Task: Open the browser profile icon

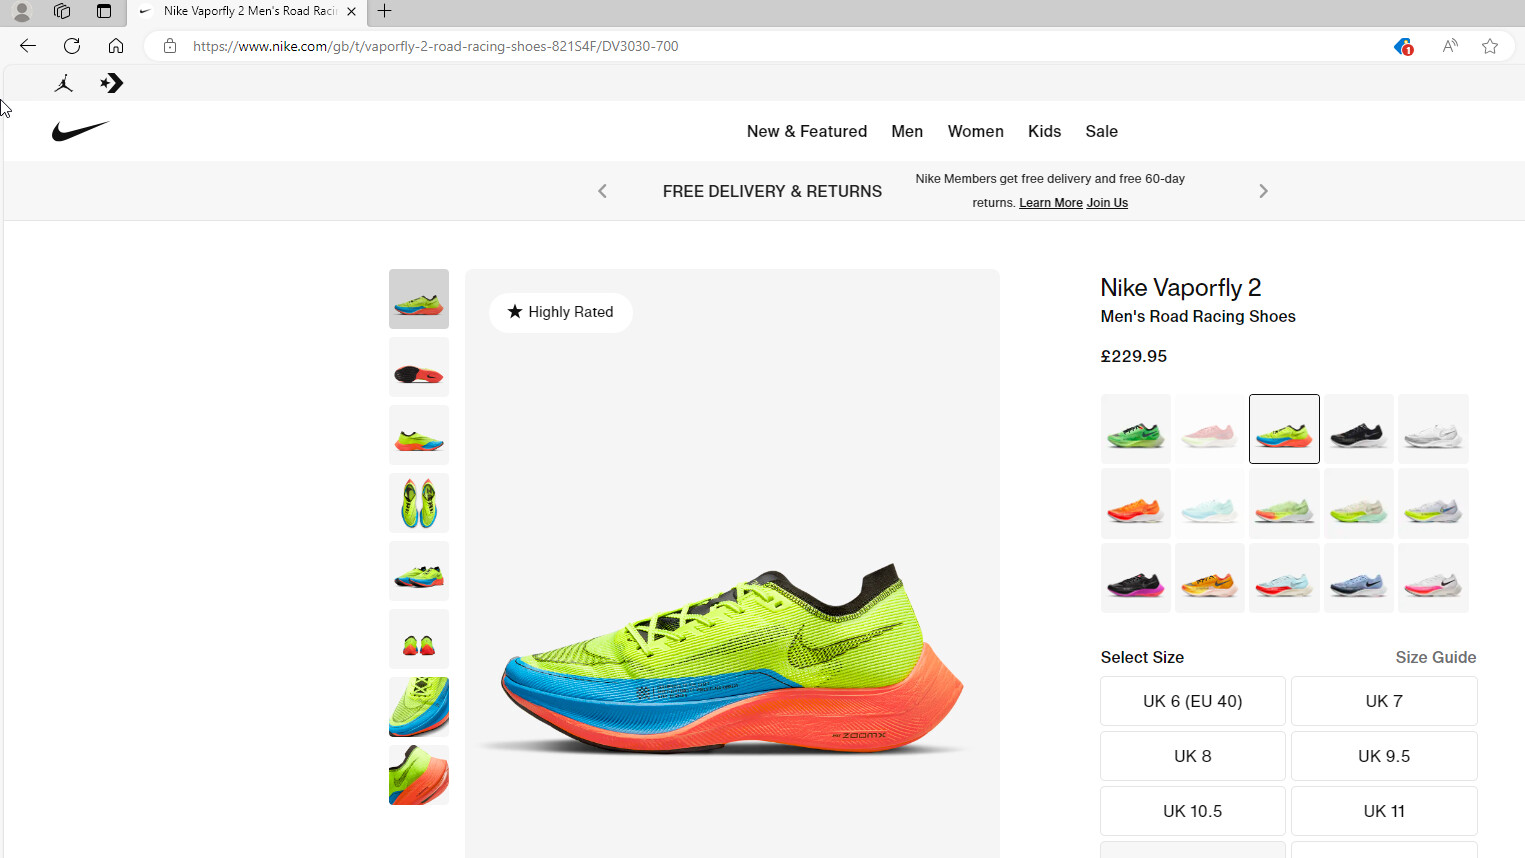Action: point(22,11)
